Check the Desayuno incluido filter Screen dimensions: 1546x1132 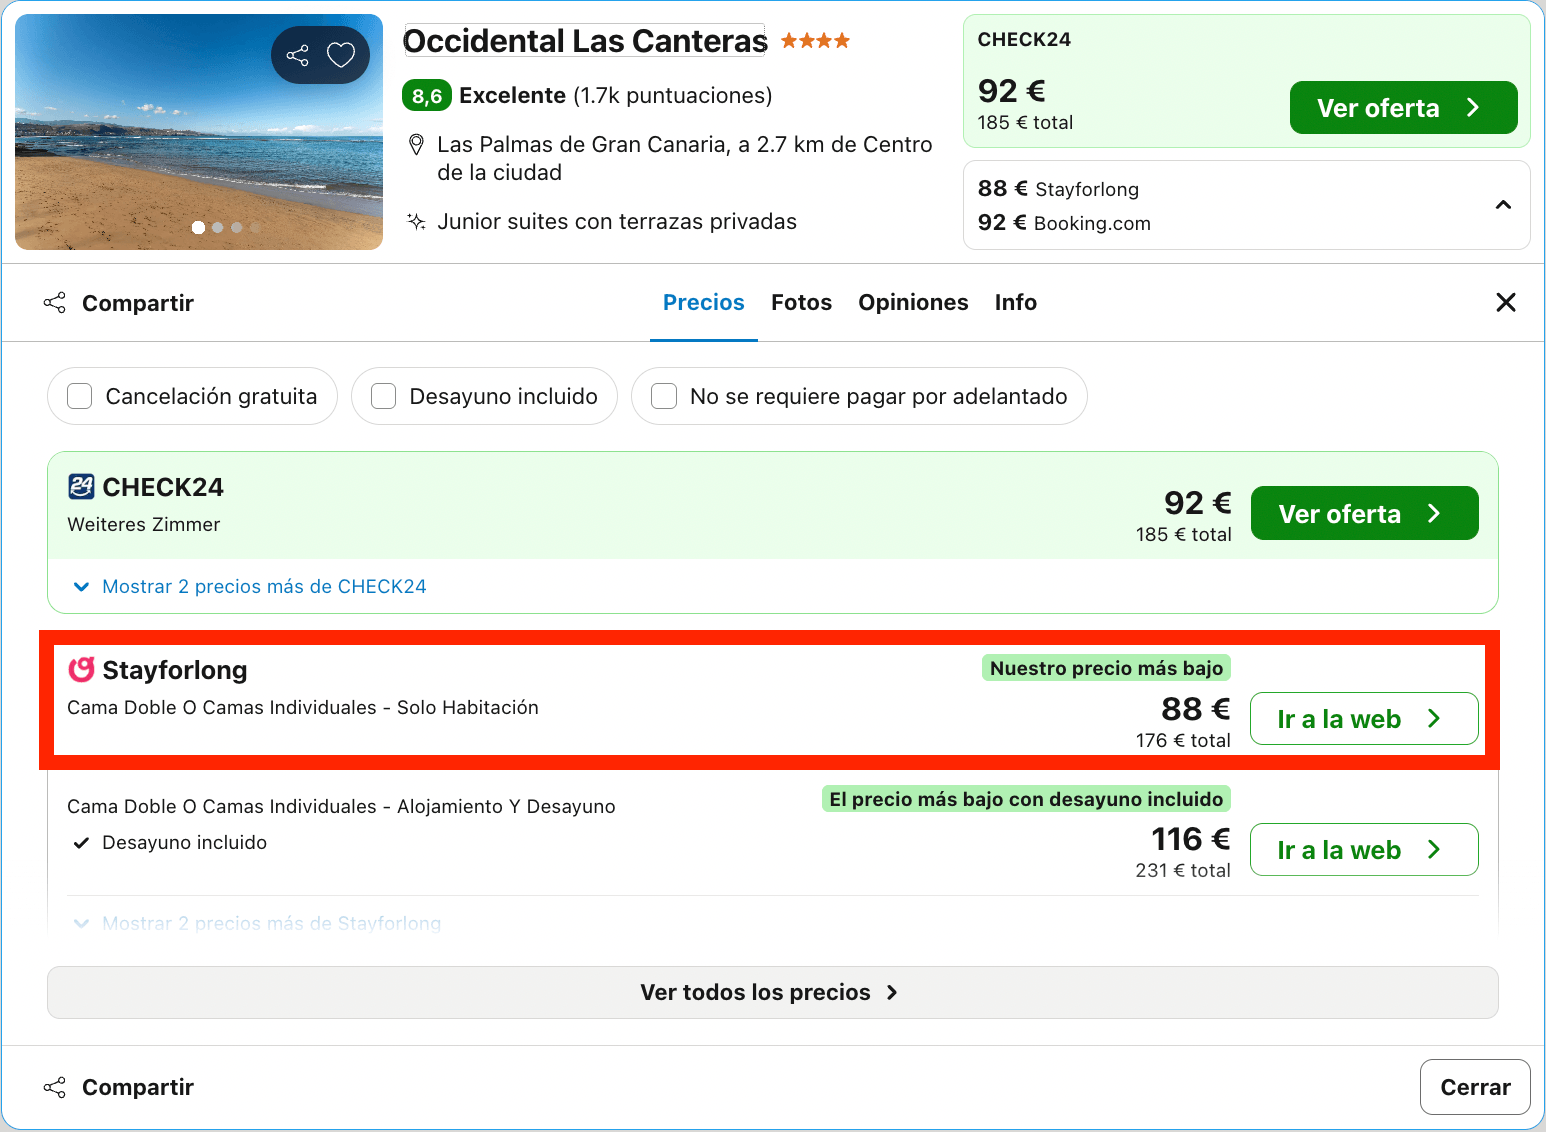tap(384, 396)
